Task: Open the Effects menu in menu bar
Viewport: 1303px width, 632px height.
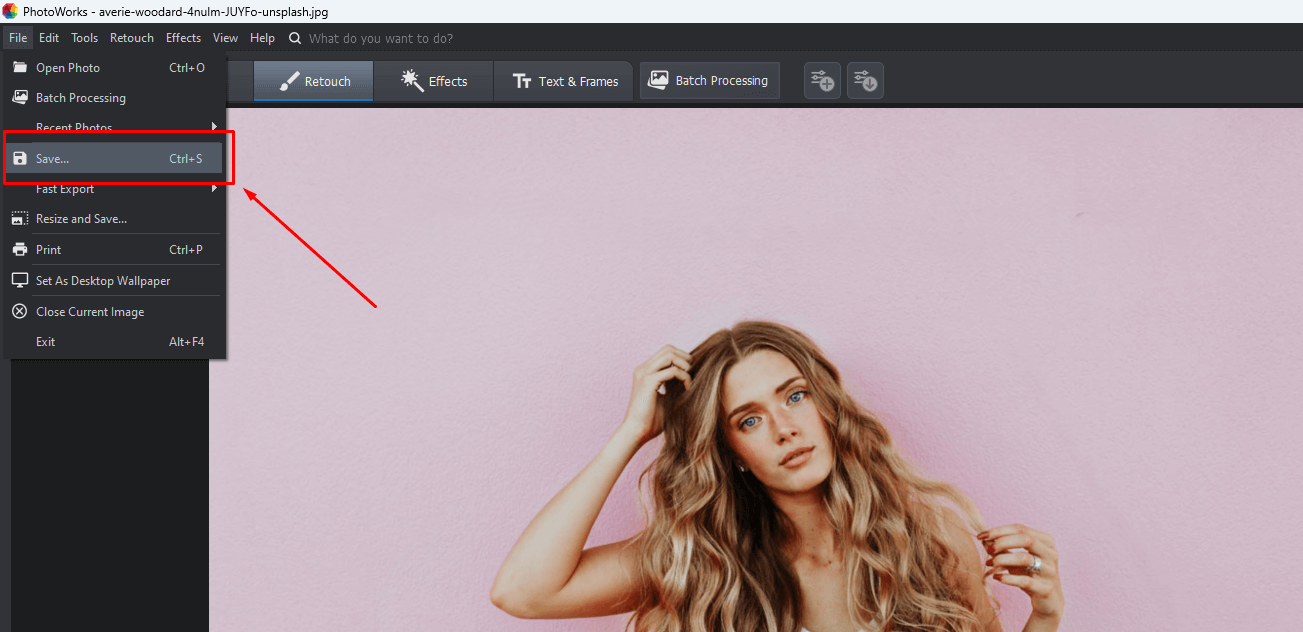Action: [x=183, y=38]
